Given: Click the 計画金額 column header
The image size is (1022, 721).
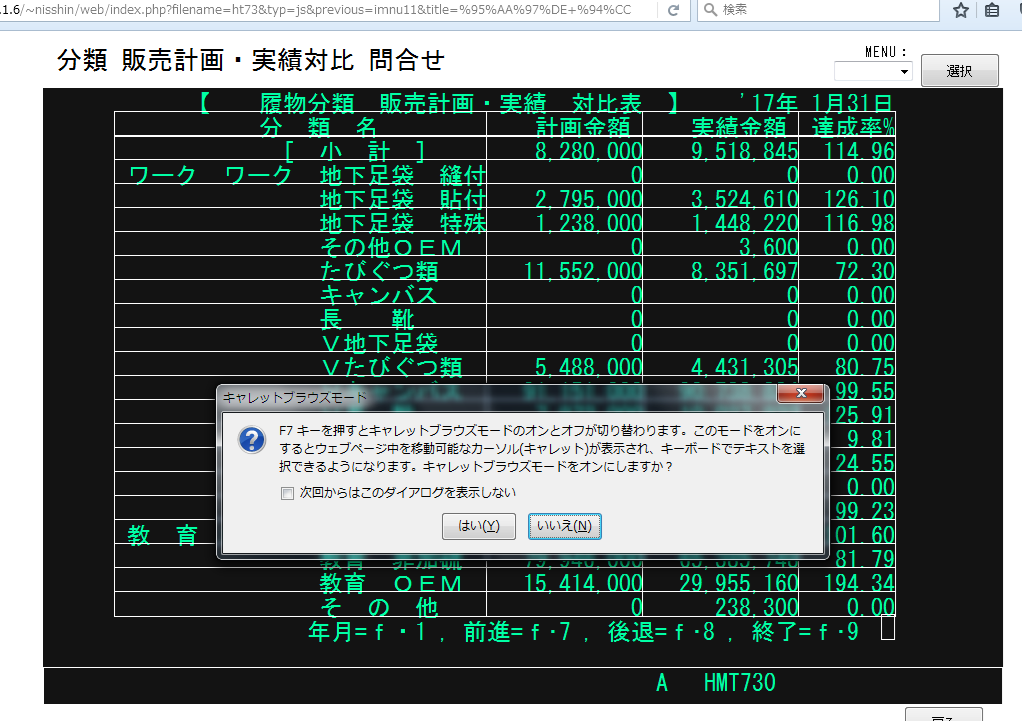Looking at the screenshot, I should pyautogui.click(x=582, y=127).
